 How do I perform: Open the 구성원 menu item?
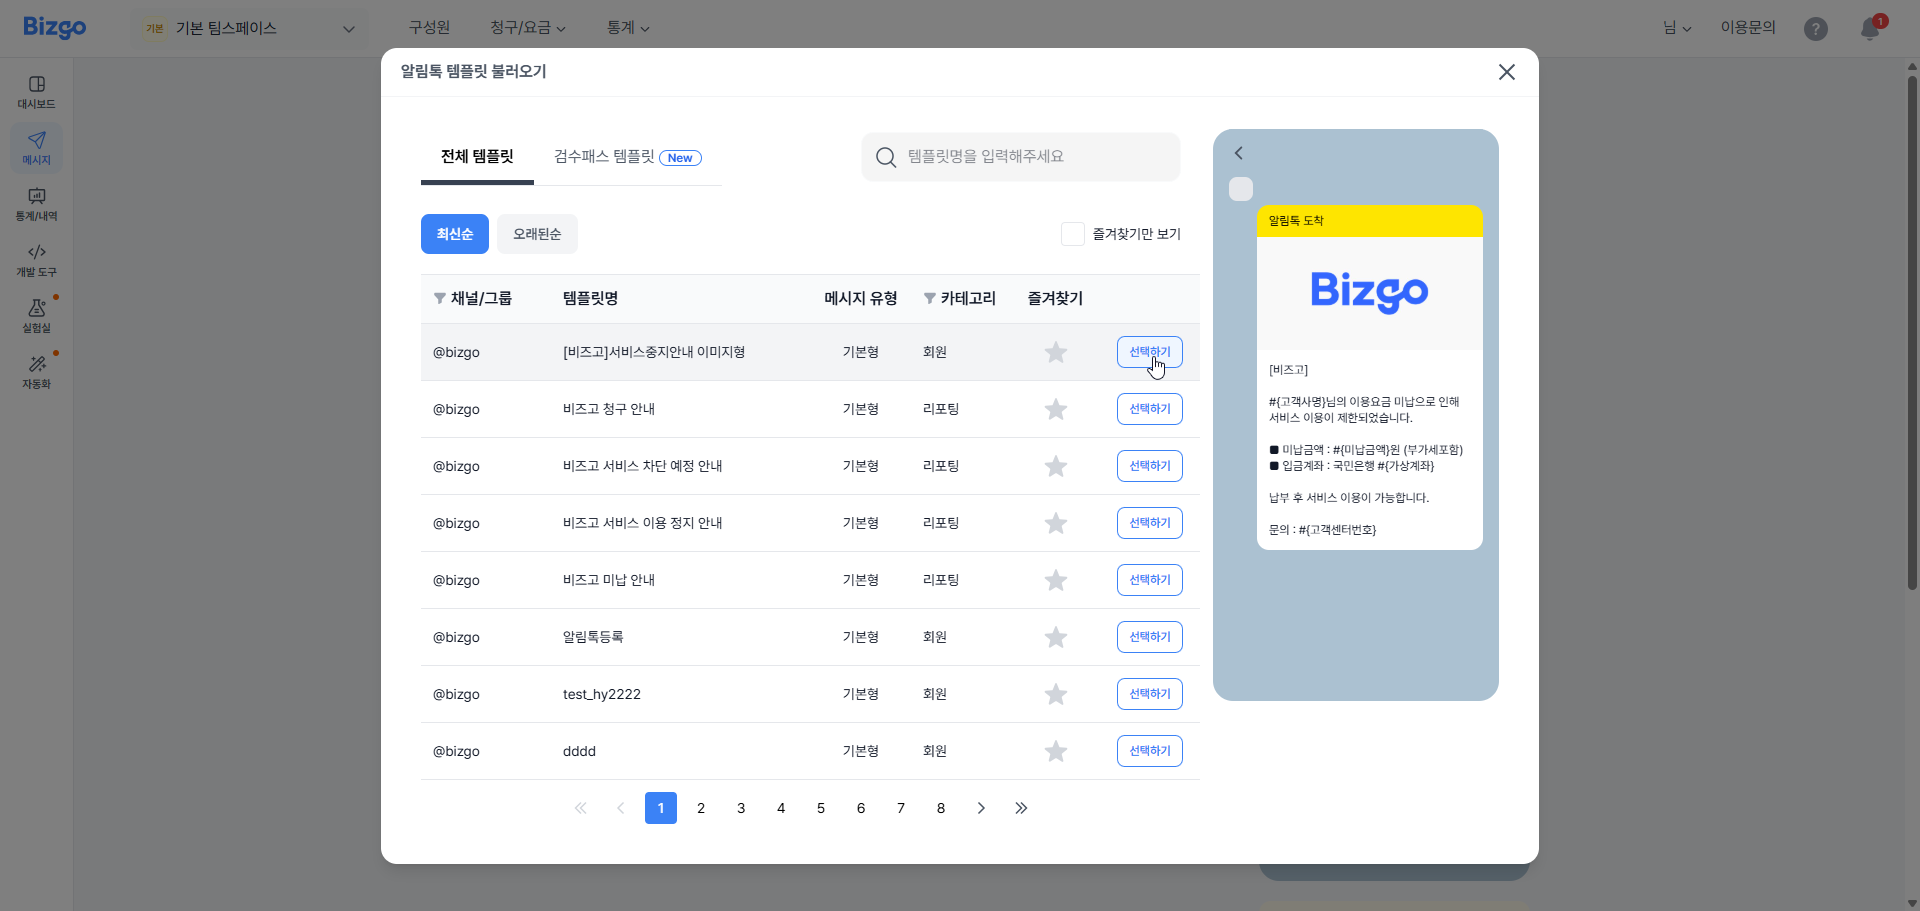(x=429, y=27)
